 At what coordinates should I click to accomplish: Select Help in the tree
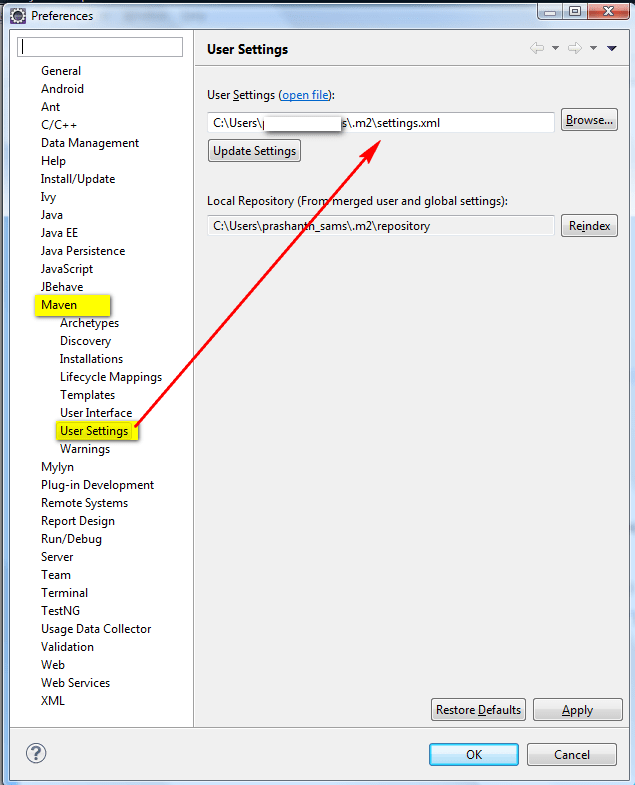click(x=54, y=161)
